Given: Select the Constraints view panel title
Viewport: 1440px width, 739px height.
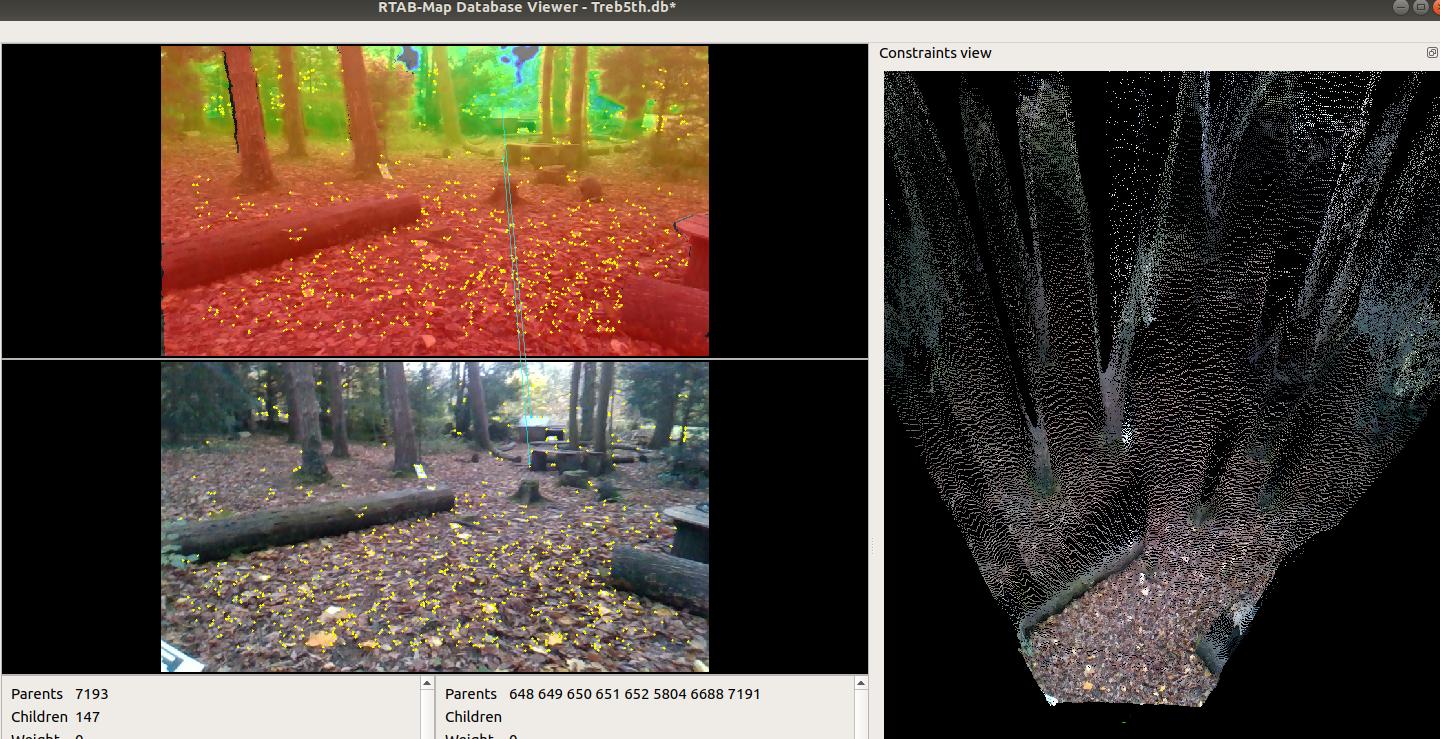Looking at the screenshot, I should pyautogui.click(x=935, y=53).
